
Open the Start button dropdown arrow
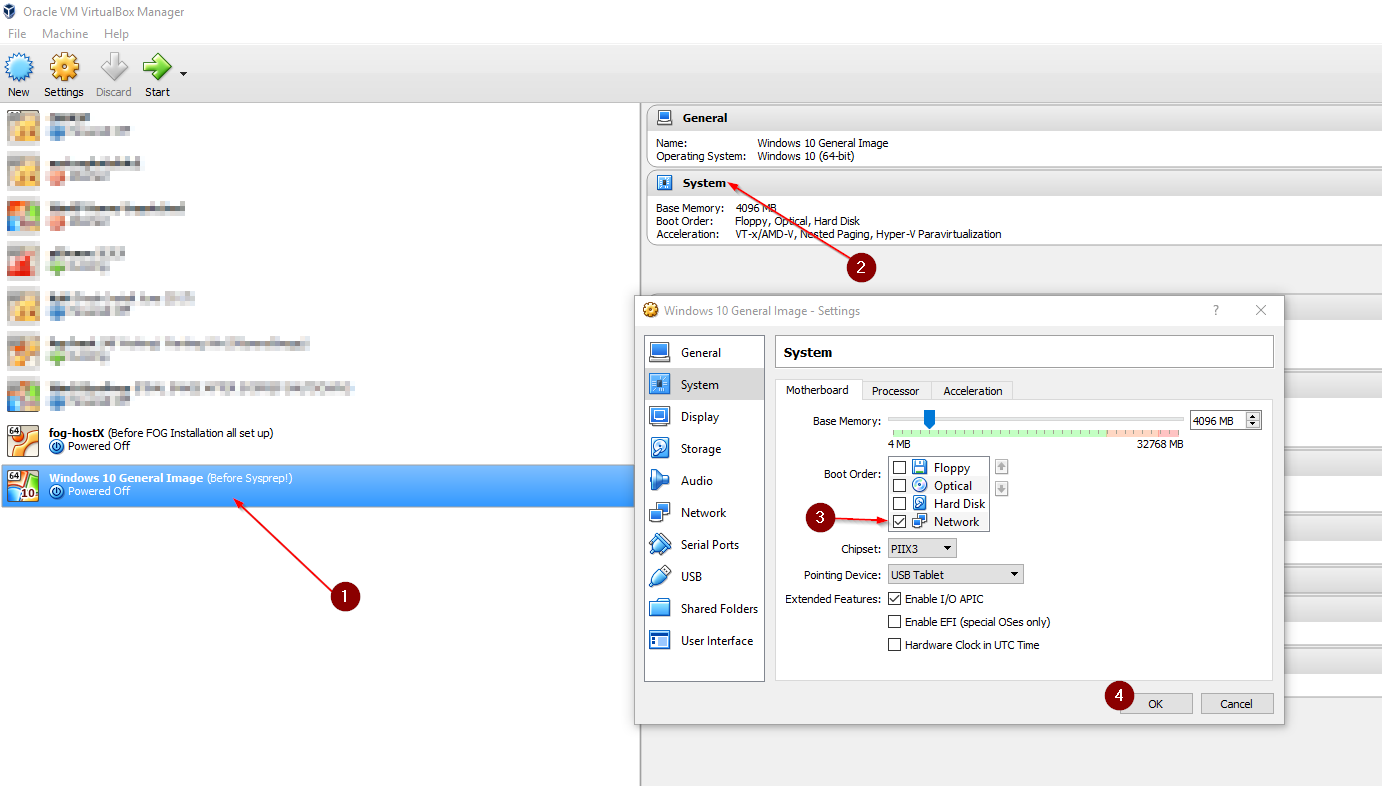(x=183, y=73)
